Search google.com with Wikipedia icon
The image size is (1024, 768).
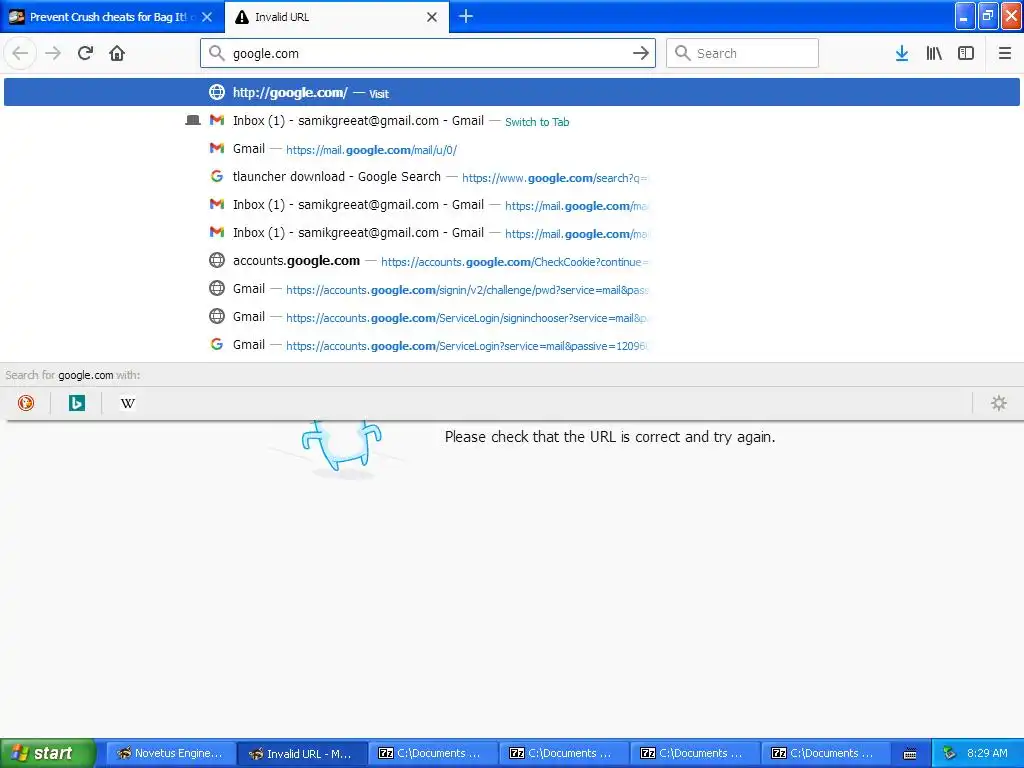click(x=127, y=403)
